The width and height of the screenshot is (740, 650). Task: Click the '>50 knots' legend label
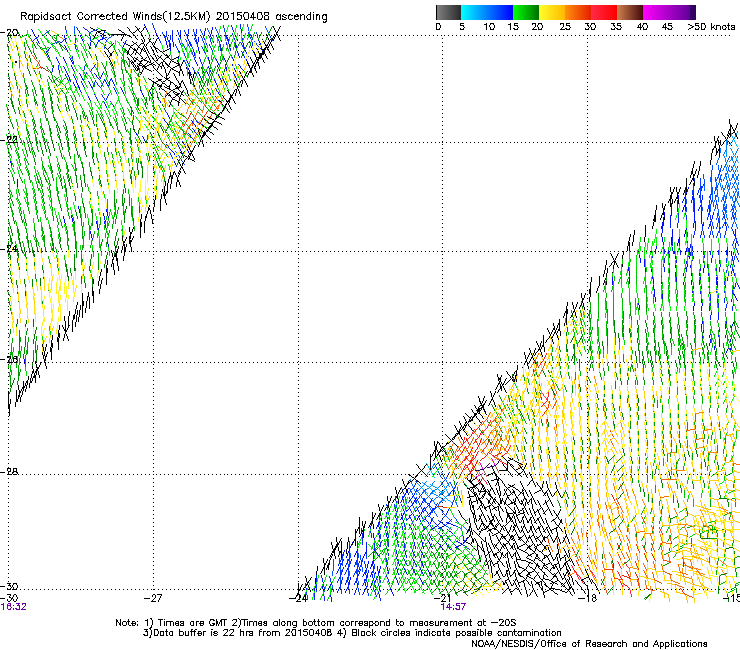point(711,27)
